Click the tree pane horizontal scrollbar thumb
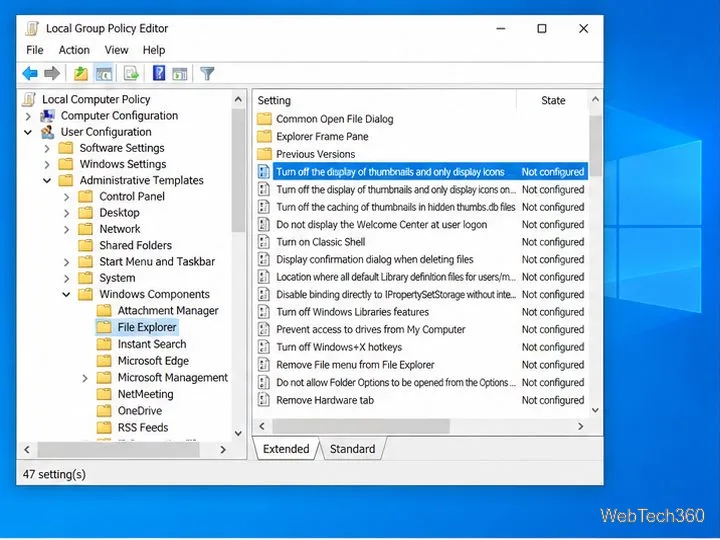The width and height of the screenshot is (720, 540). click(118, 450)
